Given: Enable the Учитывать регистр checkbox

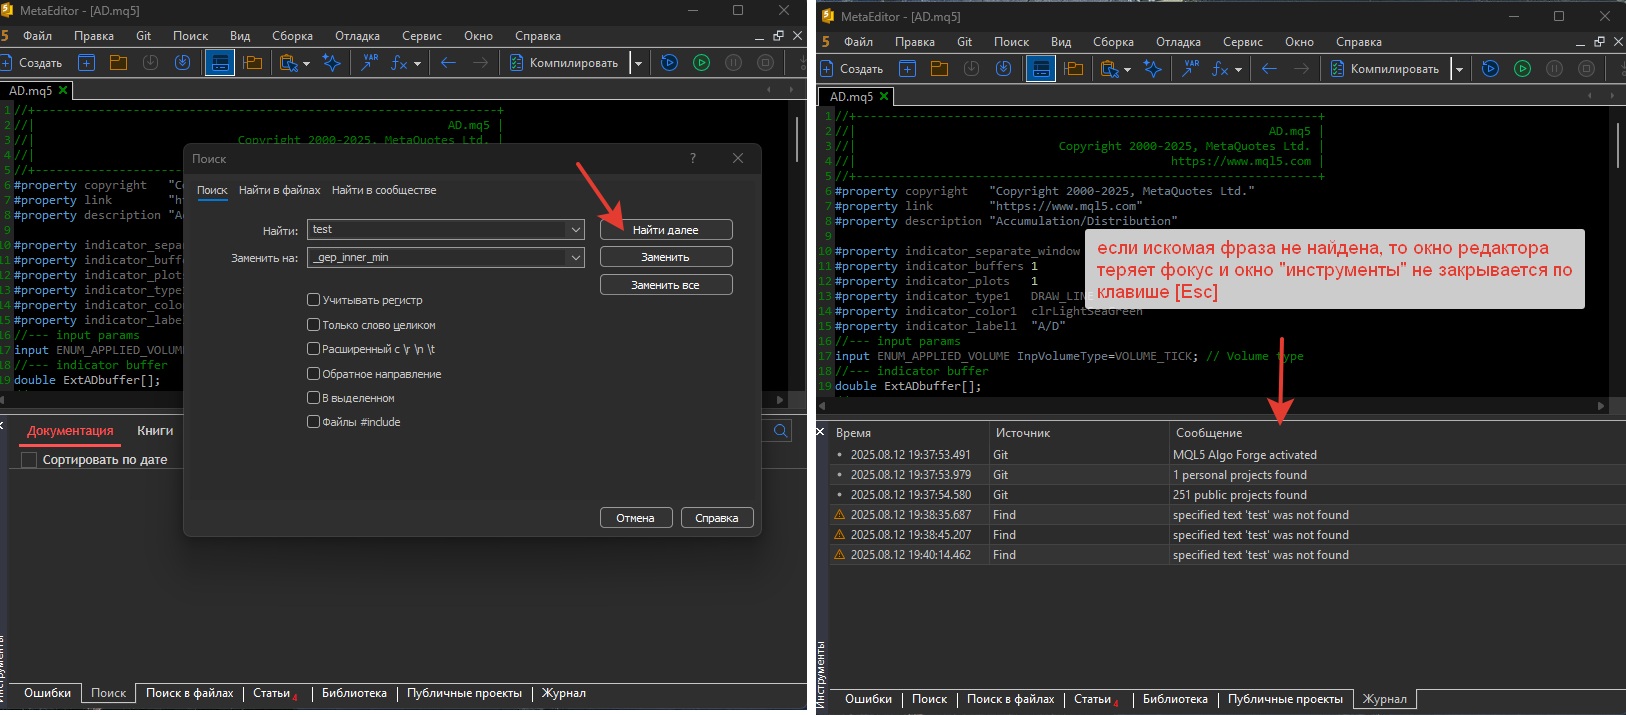Looking at the screenshot, I should point(313,300).
